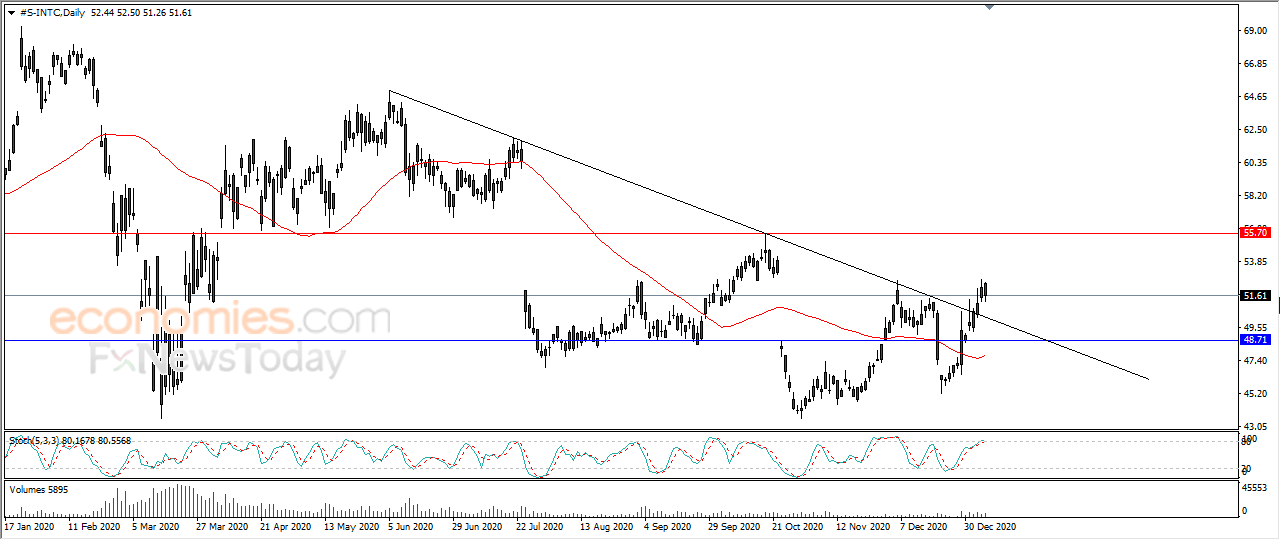This screenshot has width=1280, height=540.
Task: Click the OHLC values 52.44 52.50 51.26 51.61
Action: point(142,11)
